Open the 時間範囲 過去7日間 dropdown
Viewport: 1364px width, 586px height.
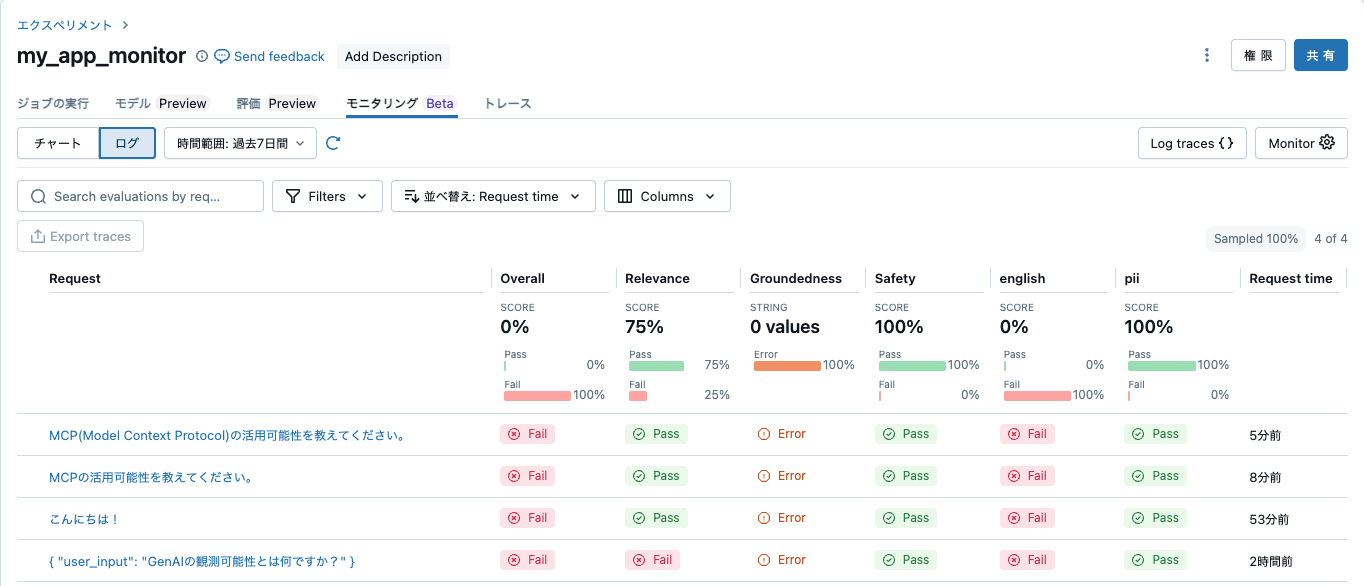pos(240,143)
